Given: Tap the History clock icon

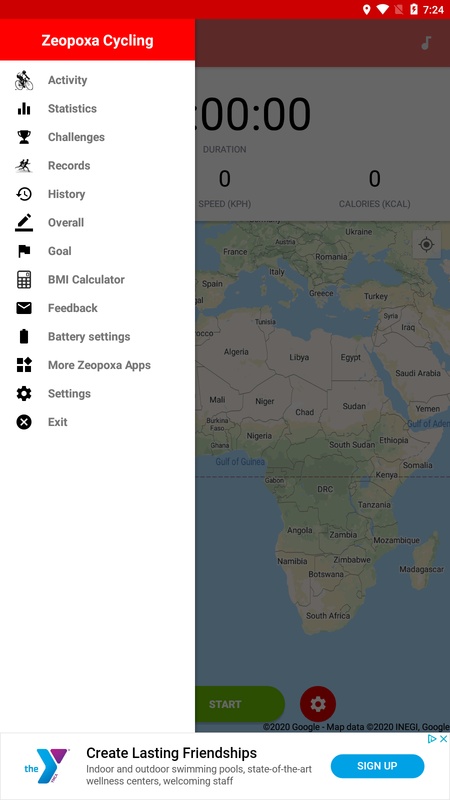Looking at the screenshot, I should coord(23,194).
